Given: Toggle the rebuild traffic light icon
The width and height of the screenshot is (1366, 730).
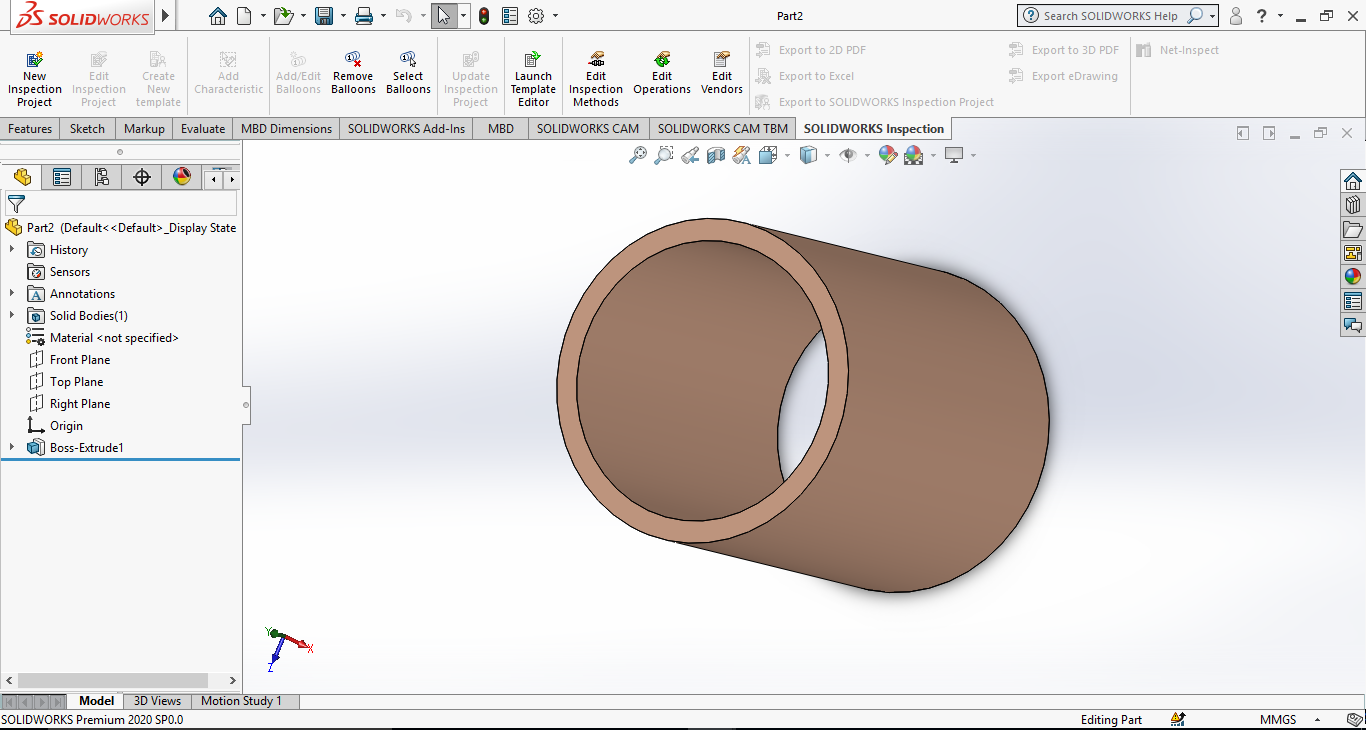Looking at the screenshot, I should [484, 16].
